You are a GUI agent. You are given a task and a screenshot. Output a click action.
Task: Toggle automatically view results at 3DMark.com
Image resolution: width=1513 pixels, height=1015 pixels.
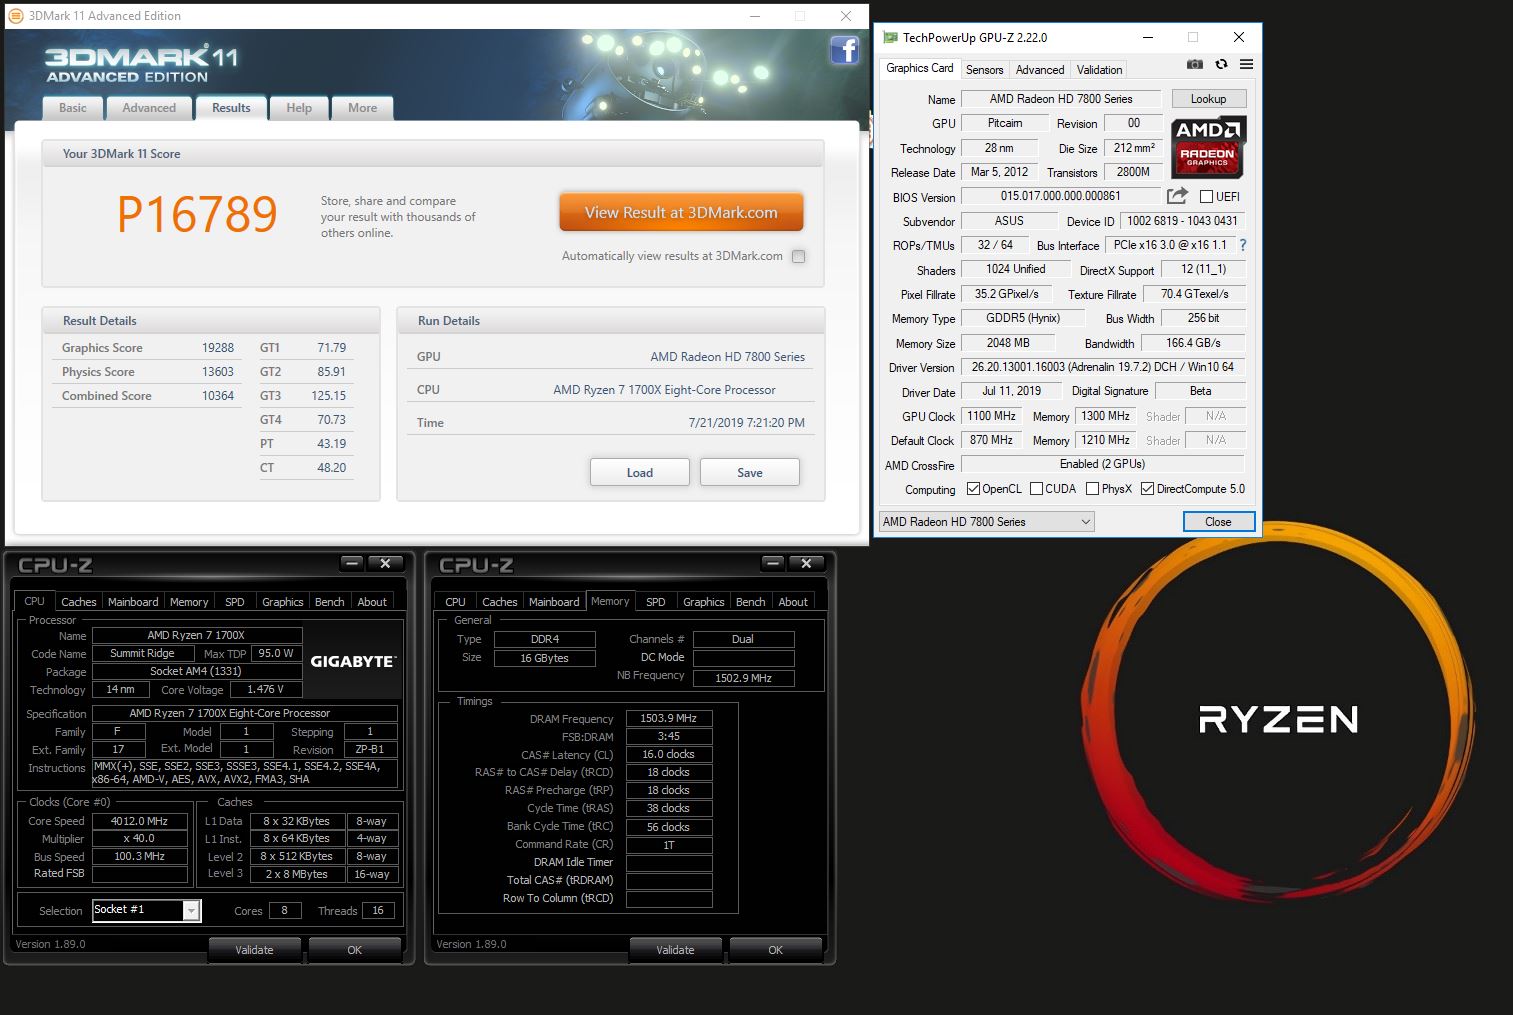[x=798, y=256]
